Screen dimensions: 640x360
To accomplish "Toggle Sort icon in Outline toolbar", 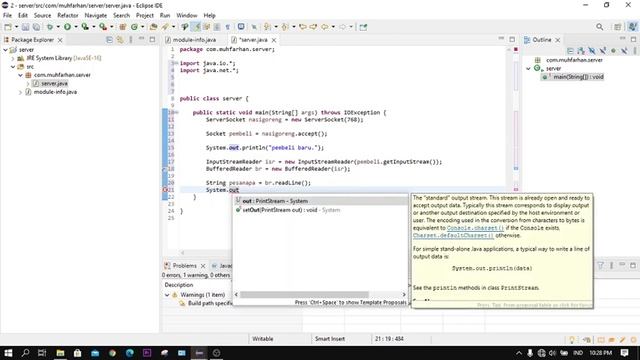I will 581,51.
